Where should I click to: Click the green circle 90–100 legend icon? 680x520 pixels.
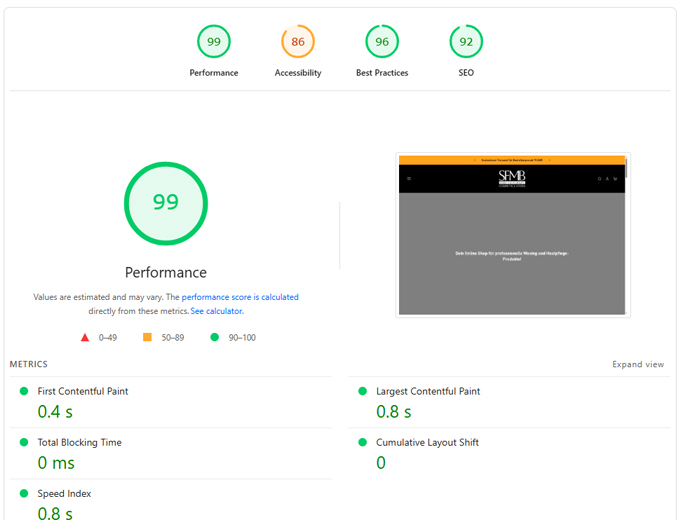(214, 338)
